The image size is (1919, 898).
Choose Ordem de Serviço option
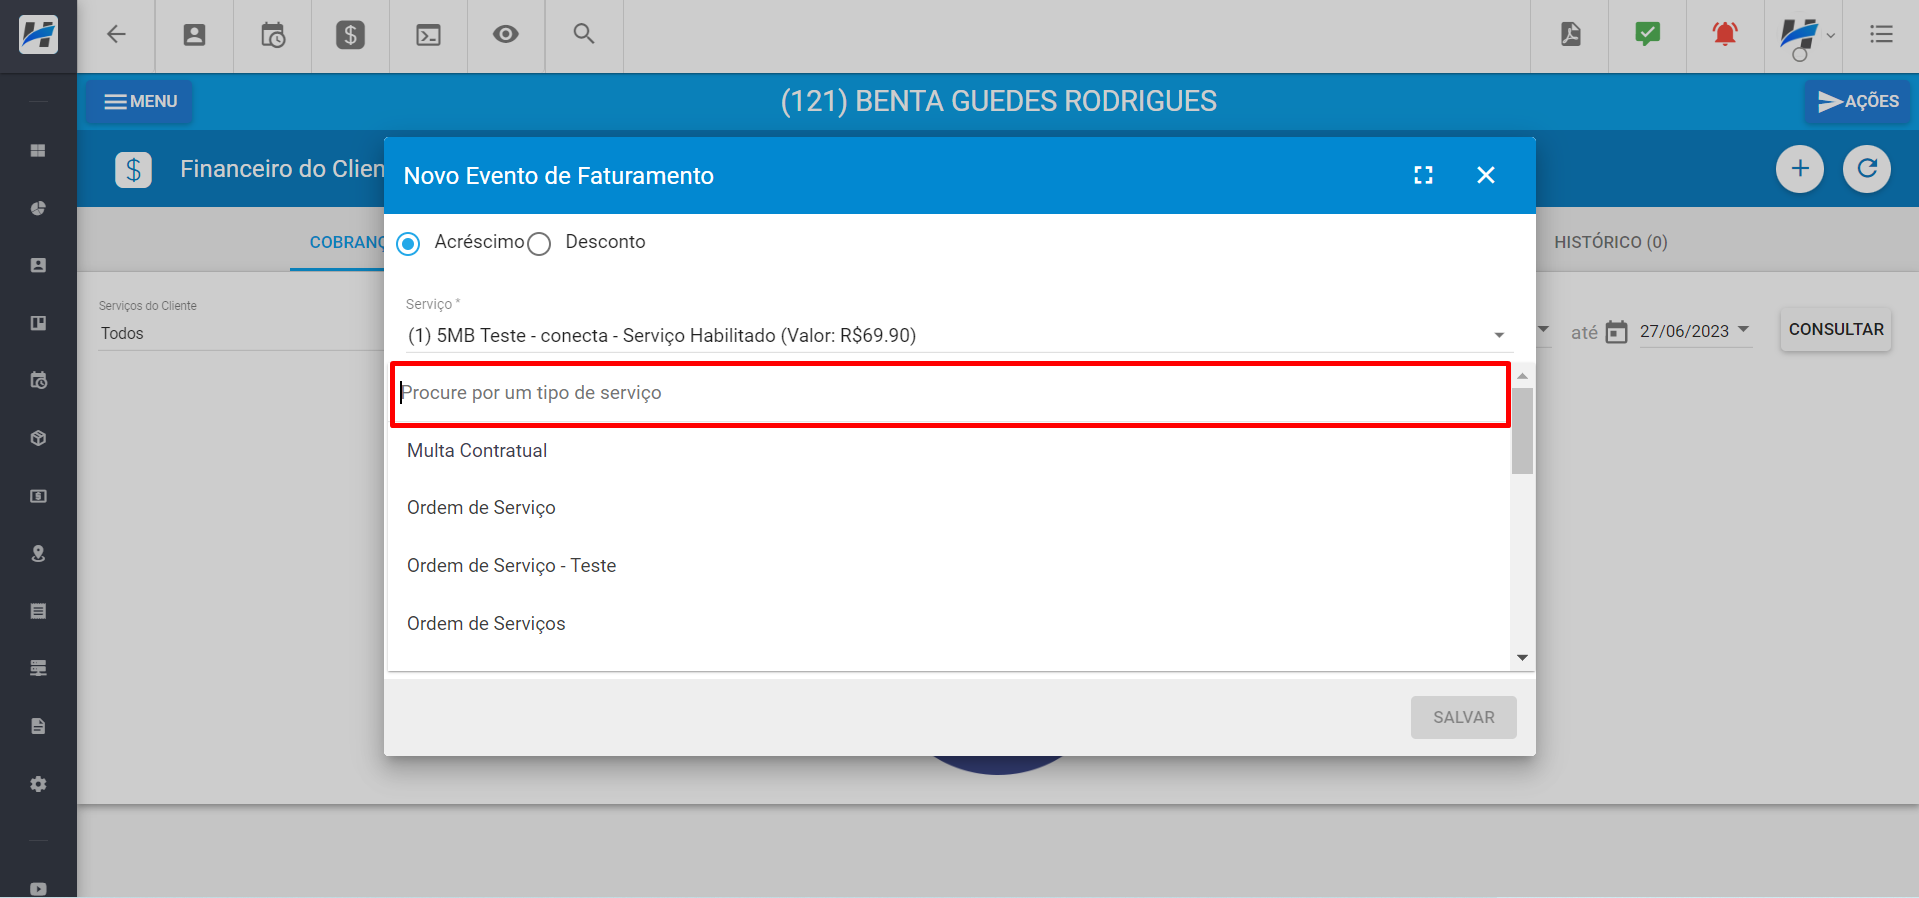[949, 507]
